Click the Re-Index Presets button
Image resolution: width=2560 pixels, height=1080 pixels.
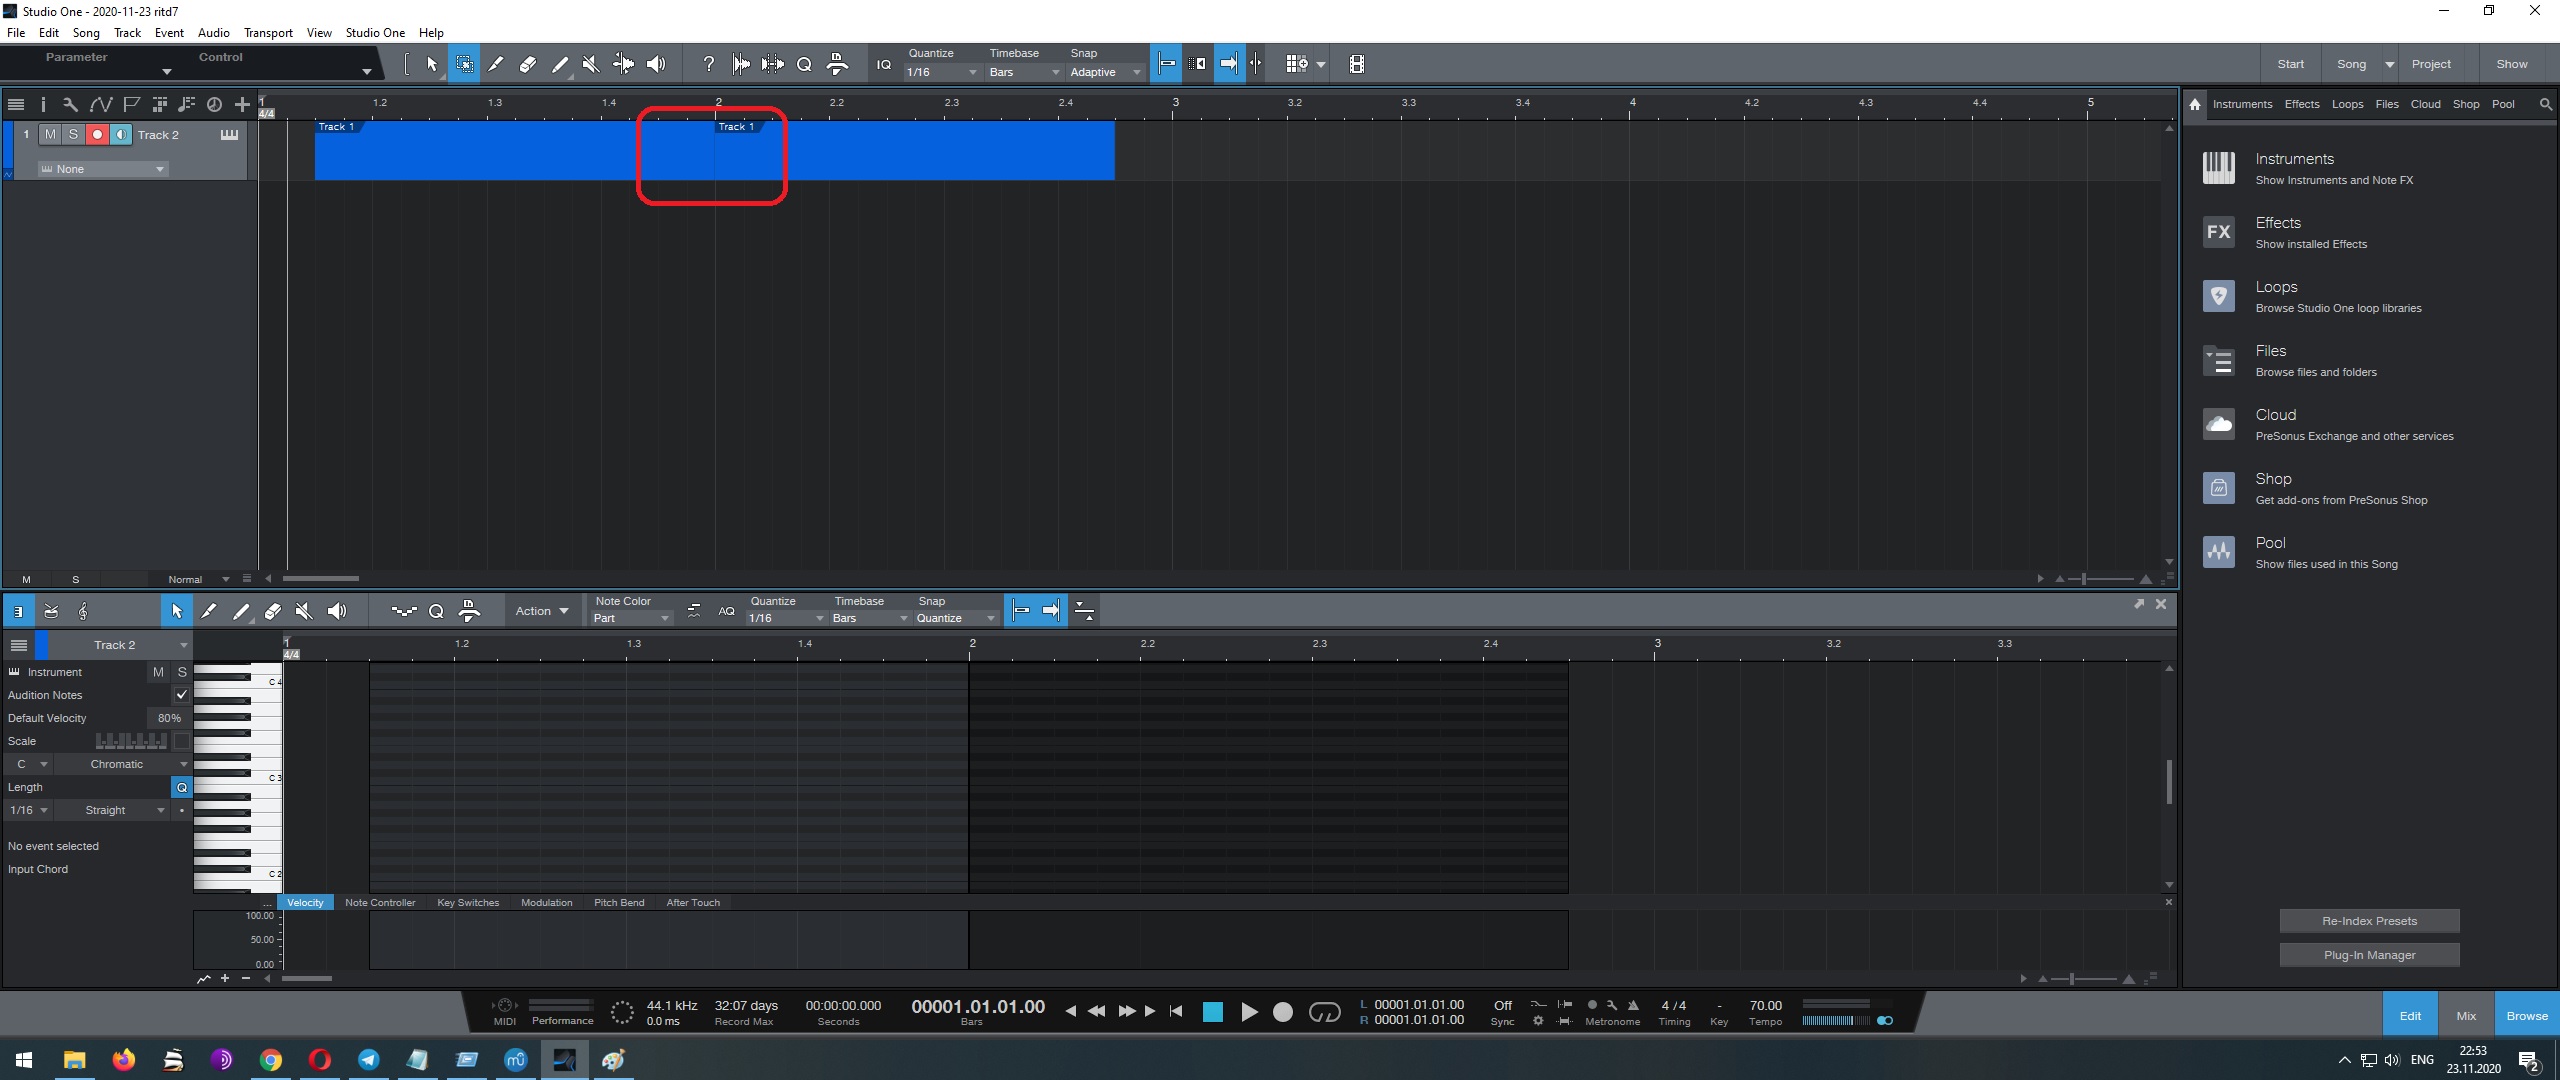tap(2369, 920)
